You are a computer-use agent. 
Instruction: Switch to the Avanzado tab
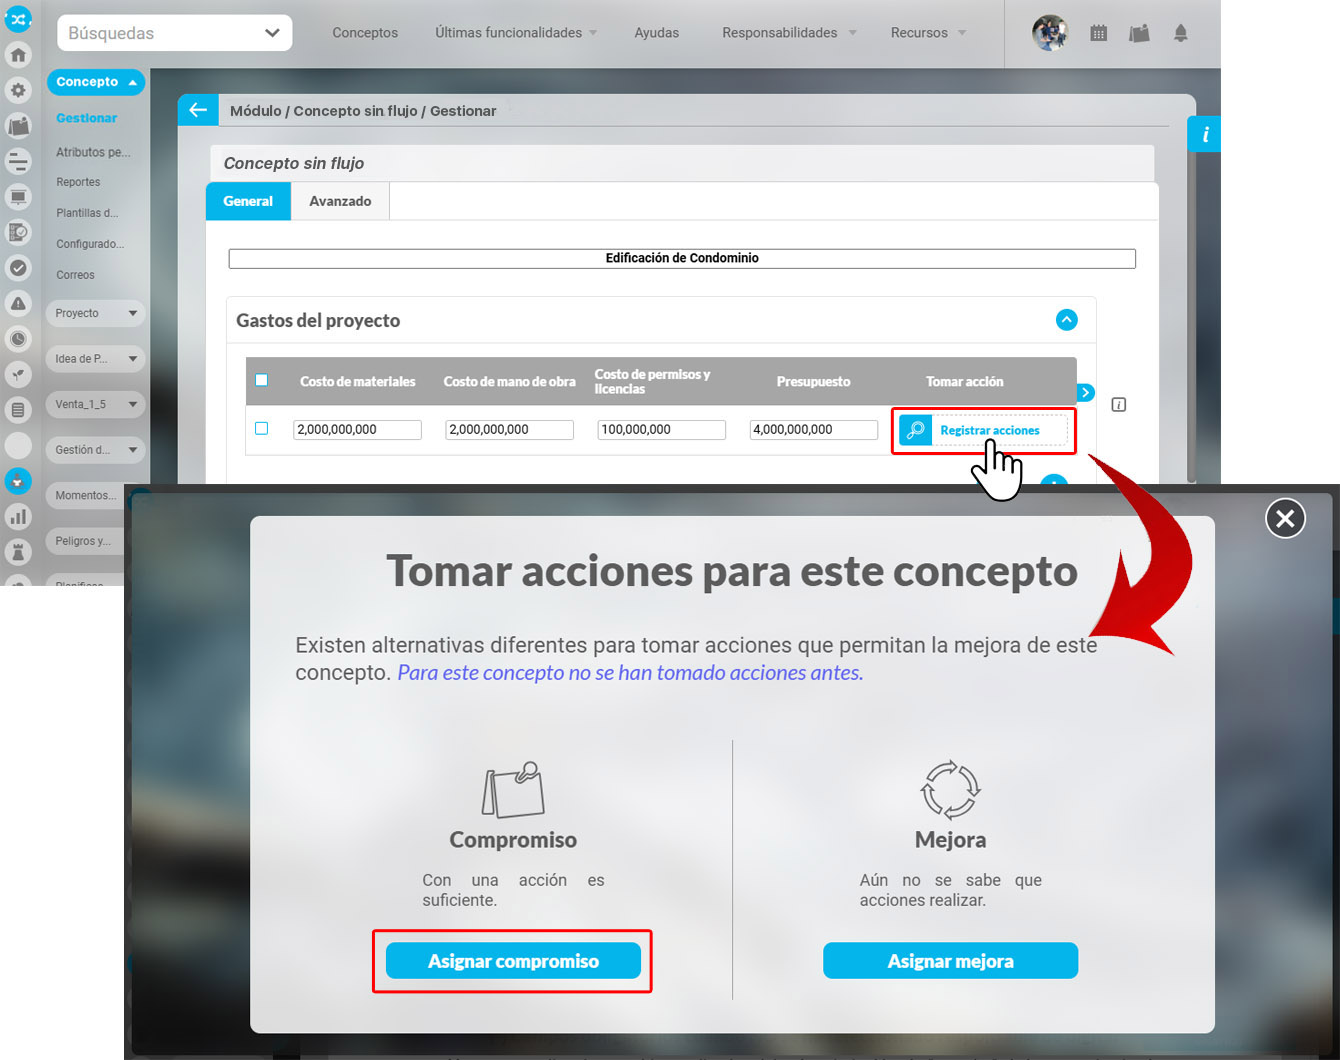(340, 201)
